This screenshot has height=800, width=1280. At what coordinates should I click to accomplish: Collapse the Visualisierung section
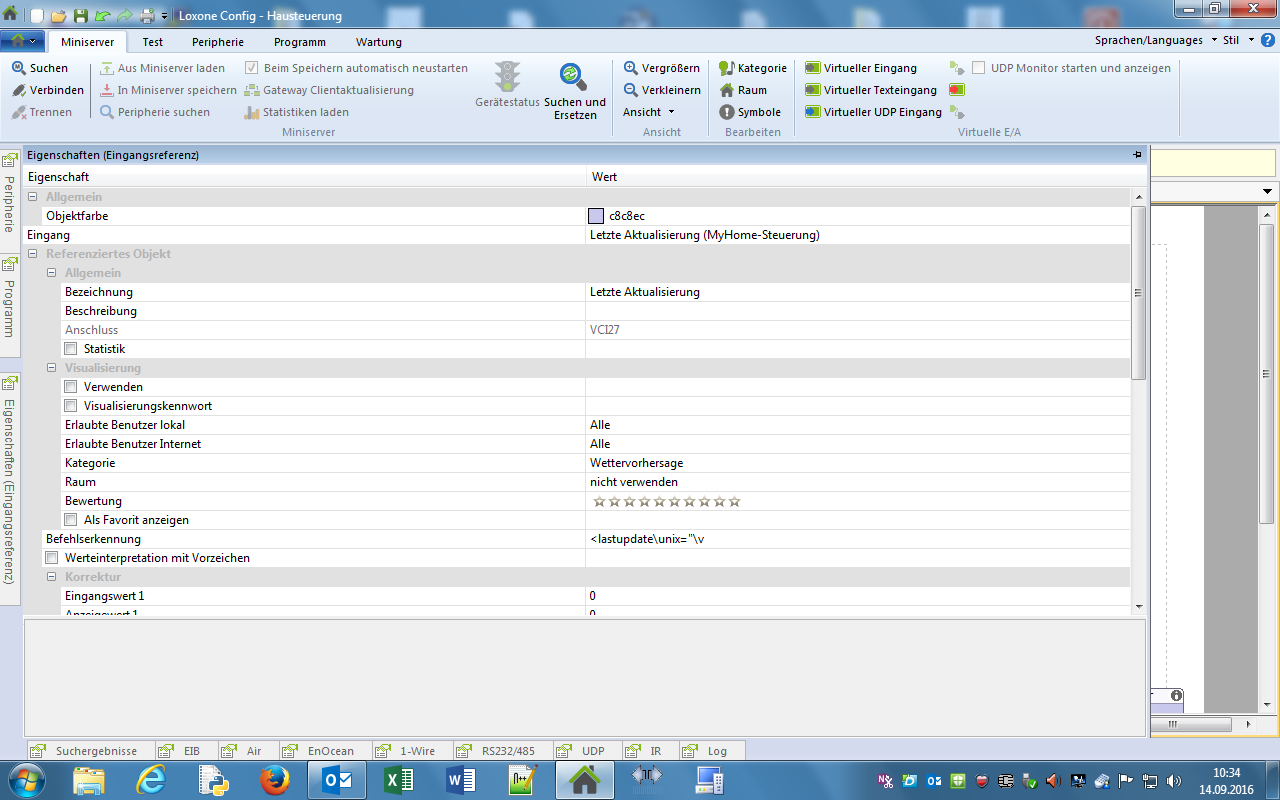[x=52, y=368]
